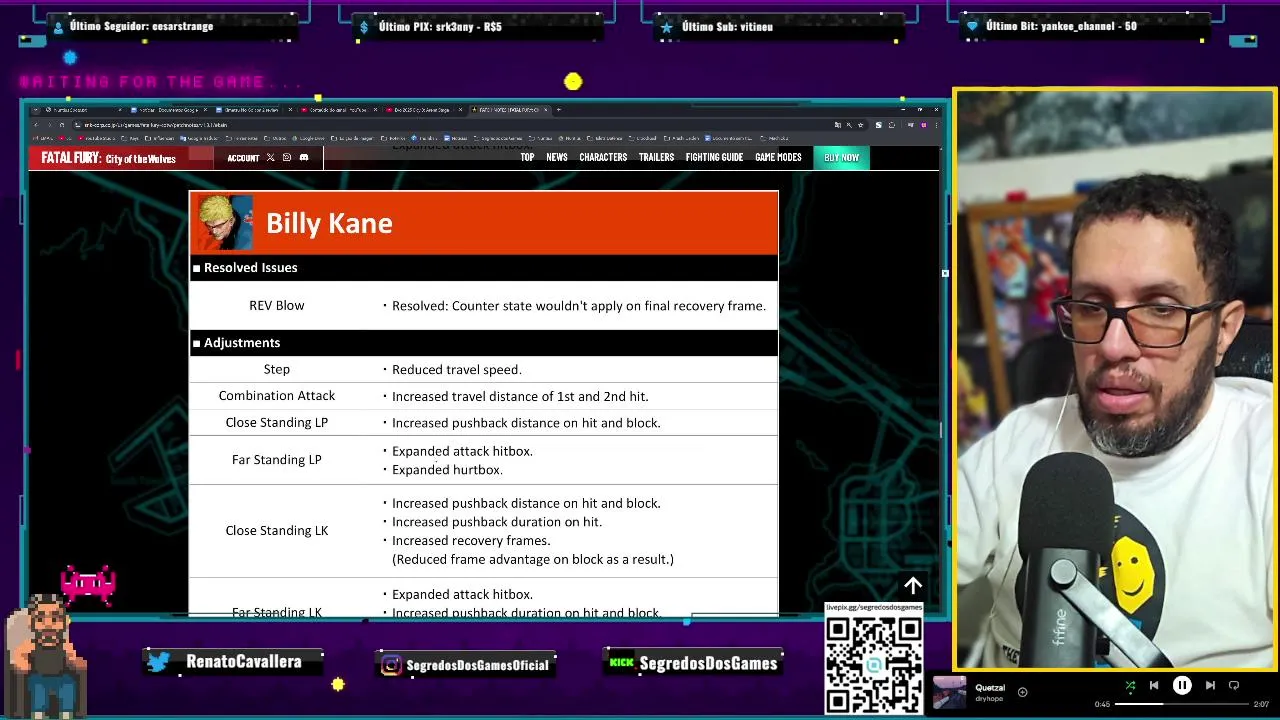The height and width of the screenshot is (720, 1280).
Task: Click the Reduced travel speed text
Action: click(x=457, y=370)
